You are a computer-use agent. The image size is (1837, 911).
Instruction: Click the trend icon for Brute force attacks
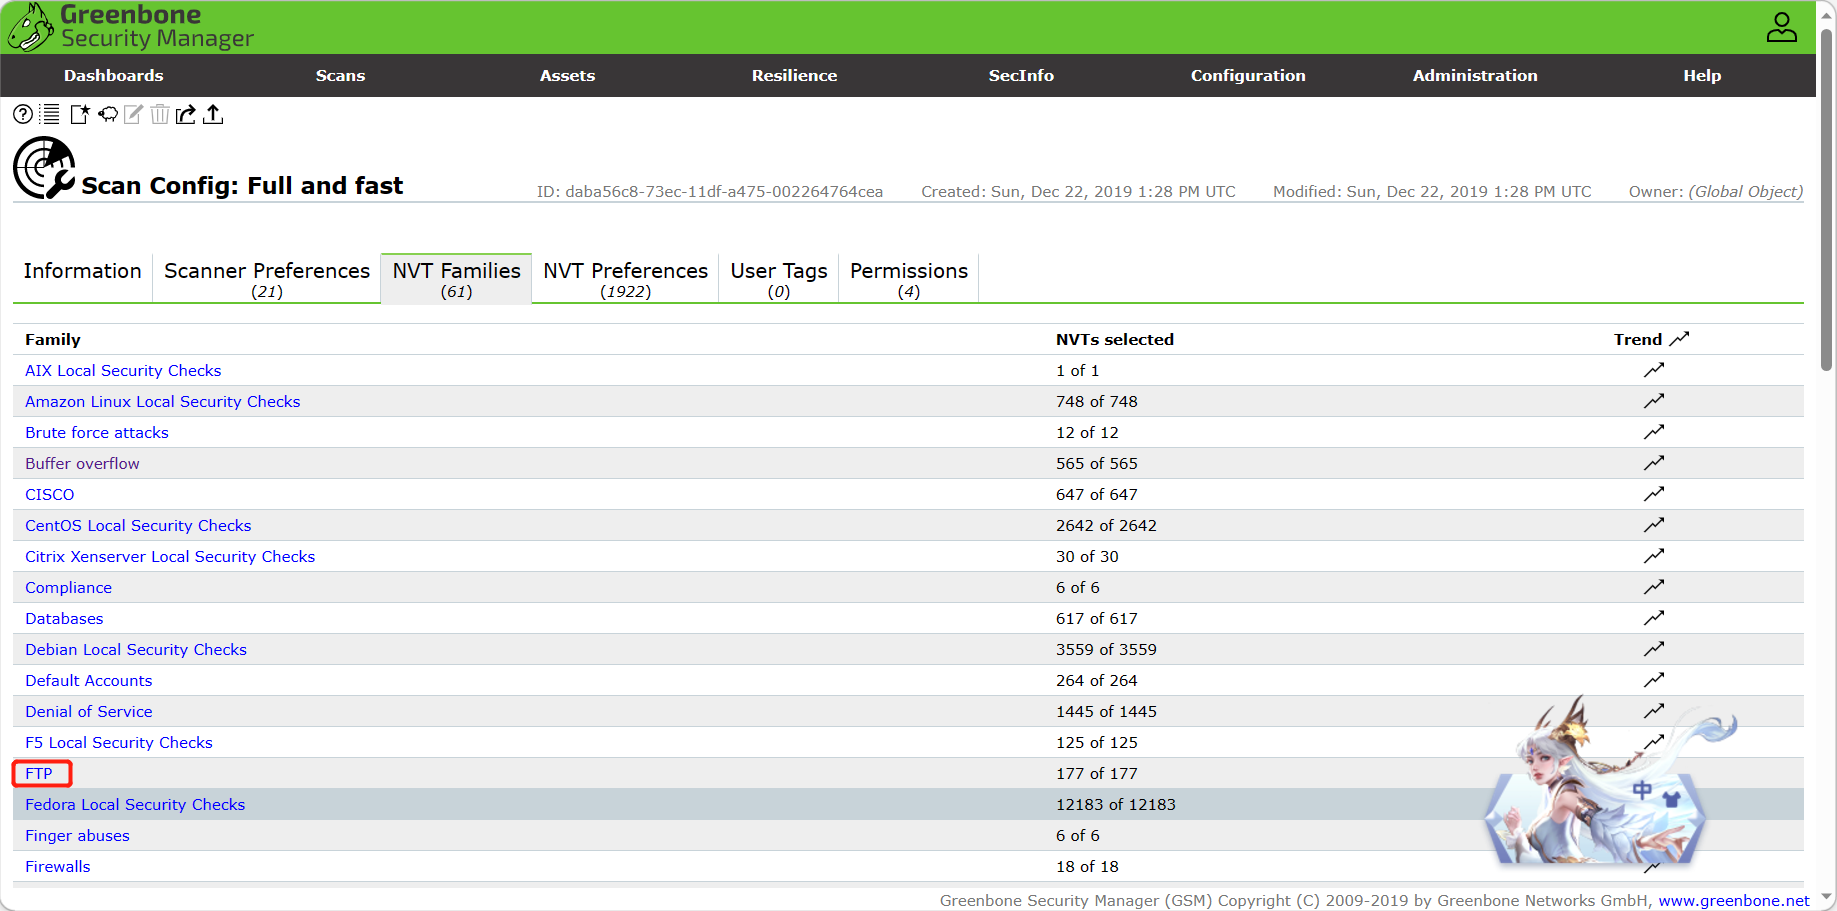click(1654, 432)
